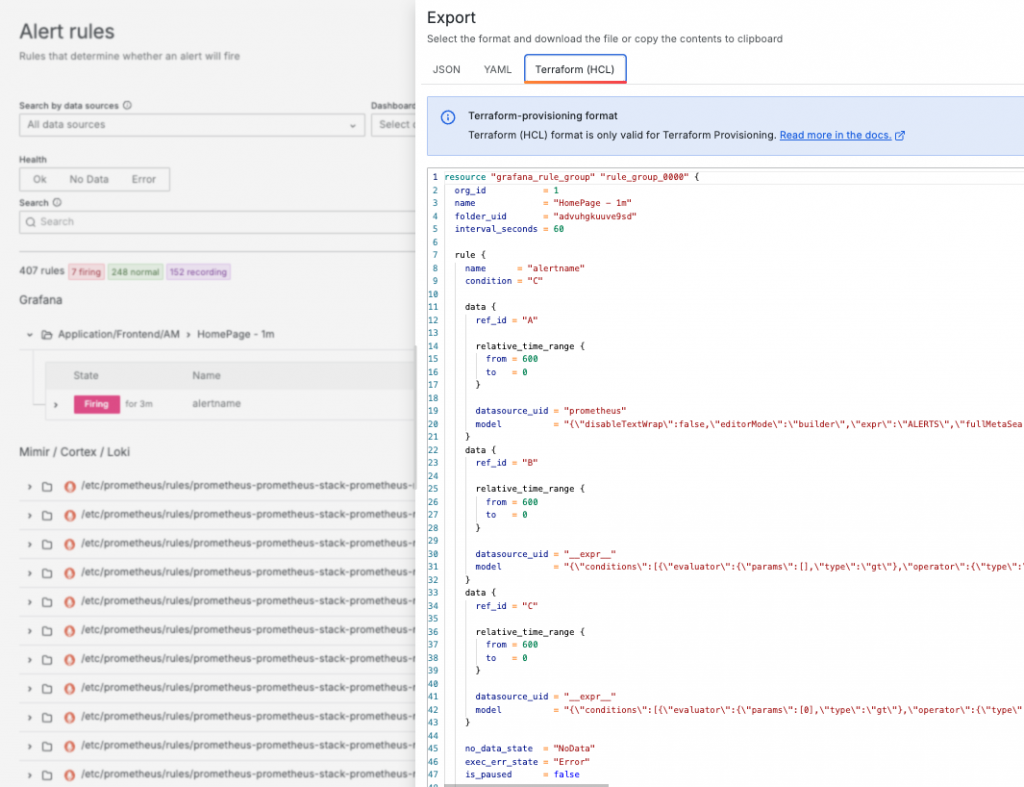Image resolution: width=1024 pixels, height=787 pixels.
Task: Click datasource_uid "prometheus" code line
Action: (x=551, y=411)
